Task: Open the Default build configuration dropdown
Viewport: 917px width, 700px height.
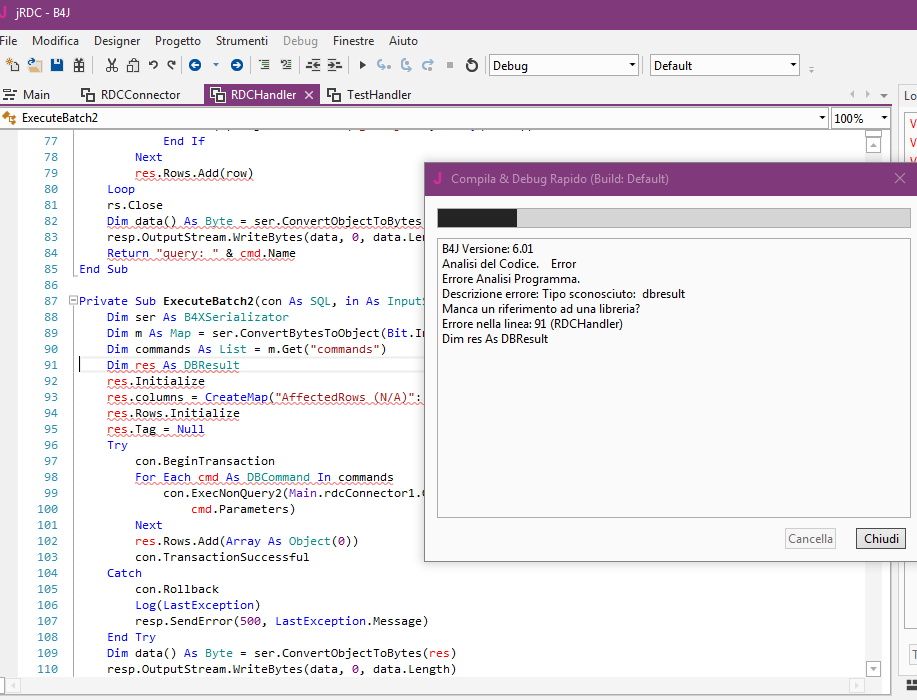Action: (x=725, y=66)
